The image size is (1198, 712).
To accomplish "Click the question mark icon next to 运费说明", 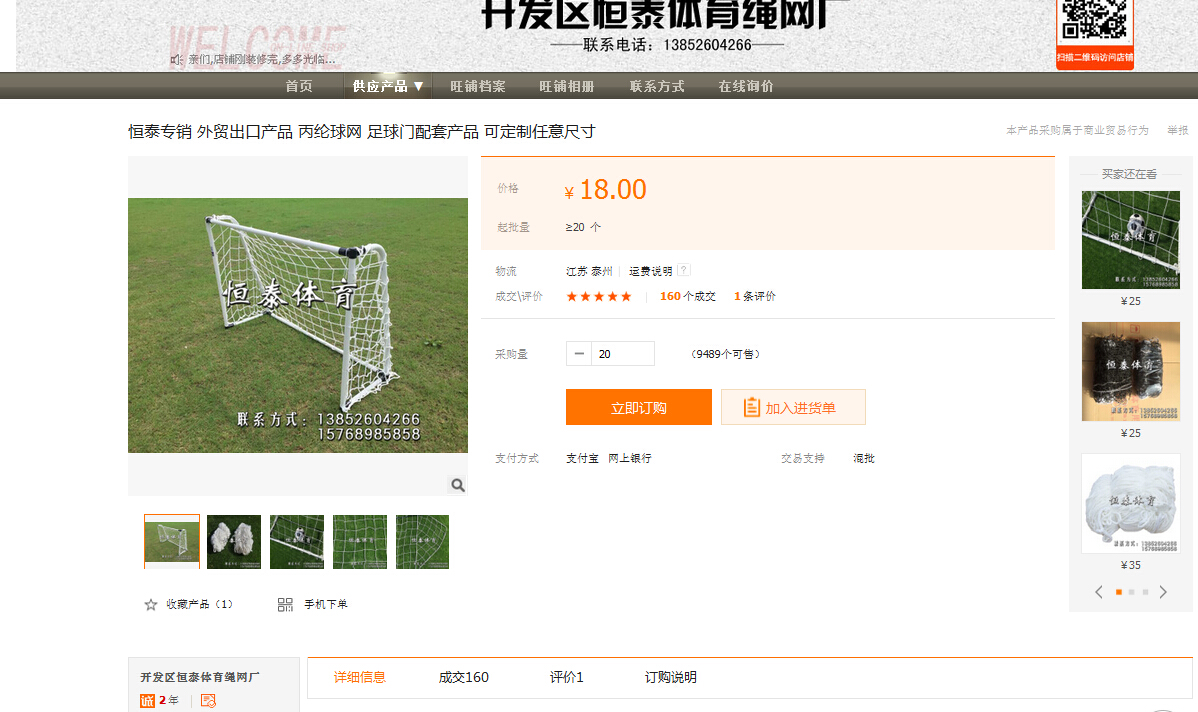I will coord(684,270).
